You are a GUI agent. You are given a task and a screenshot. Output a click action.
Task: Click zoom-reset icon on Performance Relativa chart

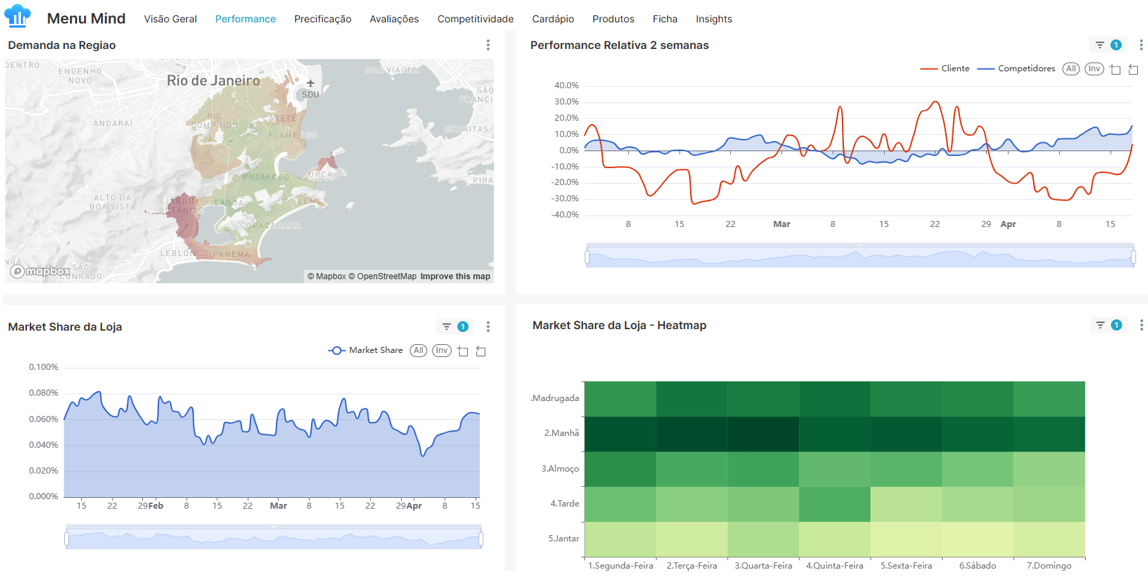coord(1133,70)
